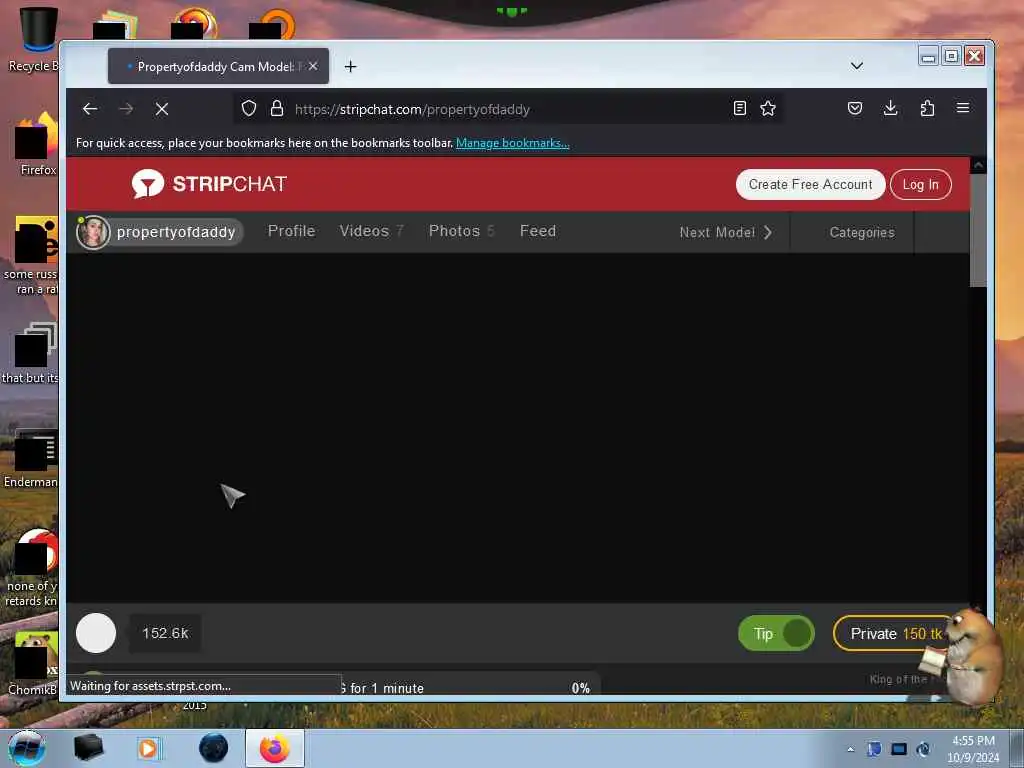The image size is (1024, 768).
Task: Click the stripchat.com URL address field
Action: click(x=509, y=109)
